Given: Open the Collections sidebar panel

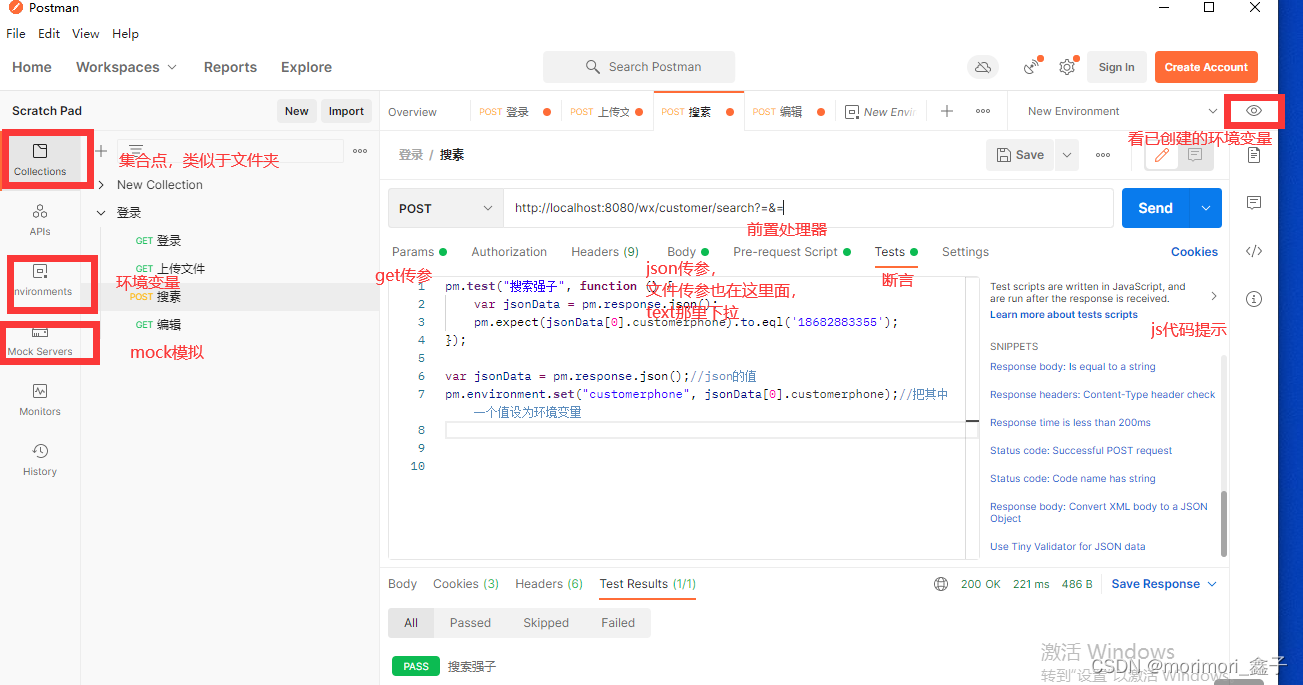Looking at the screenshot, I should click(x=40, y=160).
